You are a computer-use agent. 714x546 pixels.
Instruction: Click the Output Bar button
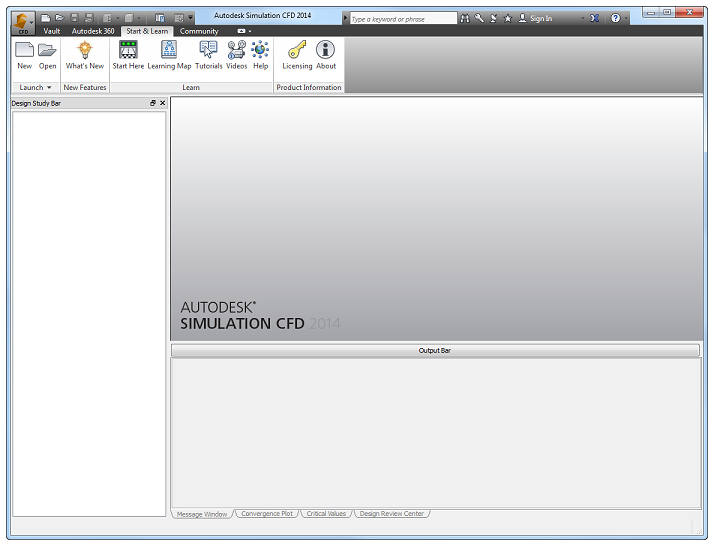435,350
